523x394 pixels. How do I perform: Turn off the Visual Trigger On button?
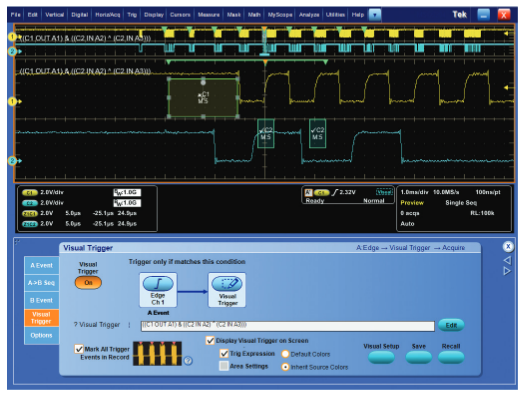click(x=88, y=283)
